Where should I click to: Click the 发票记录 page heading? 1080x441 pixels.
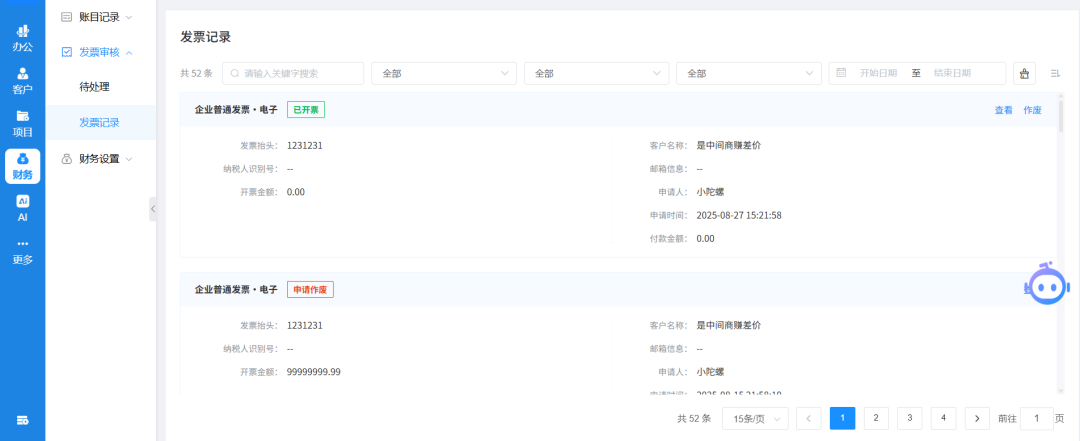click(205, 37)
